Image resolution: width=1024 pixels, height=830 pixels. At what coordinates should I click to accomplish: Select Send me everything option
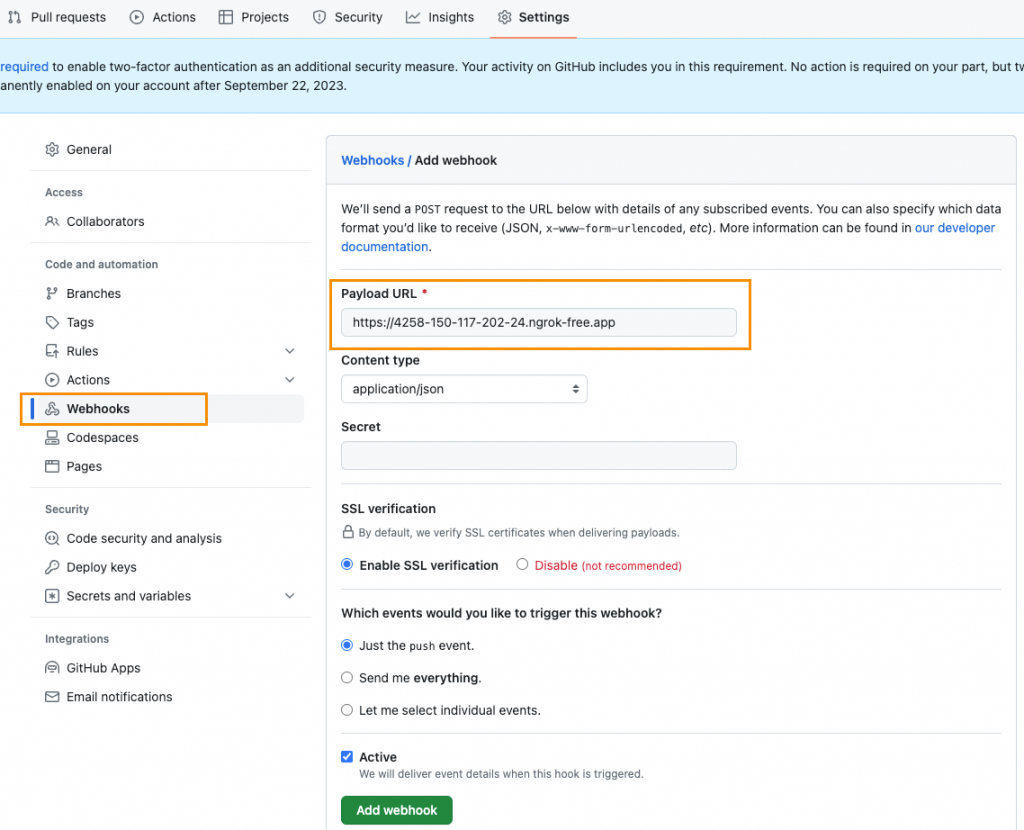point(347,678)
